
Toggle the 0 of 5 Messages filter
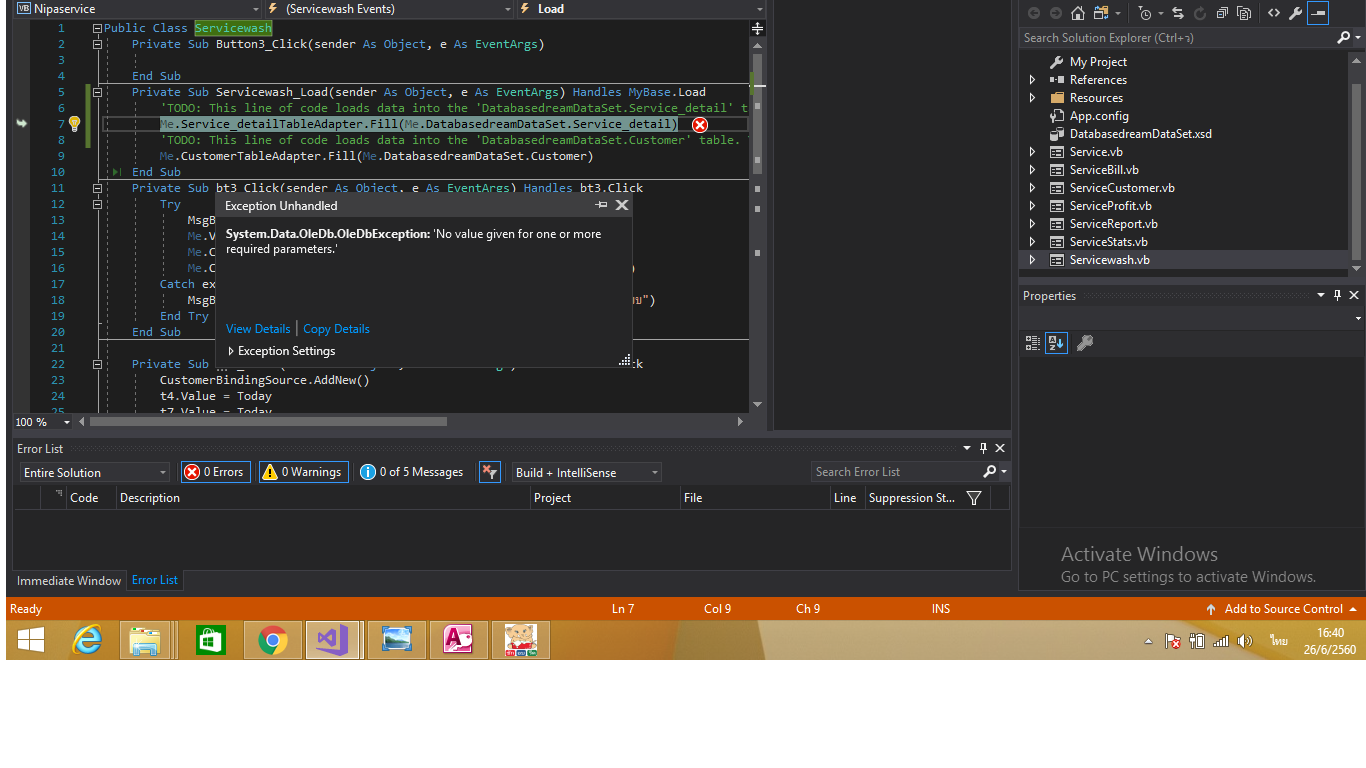click(x=412, y=472)
